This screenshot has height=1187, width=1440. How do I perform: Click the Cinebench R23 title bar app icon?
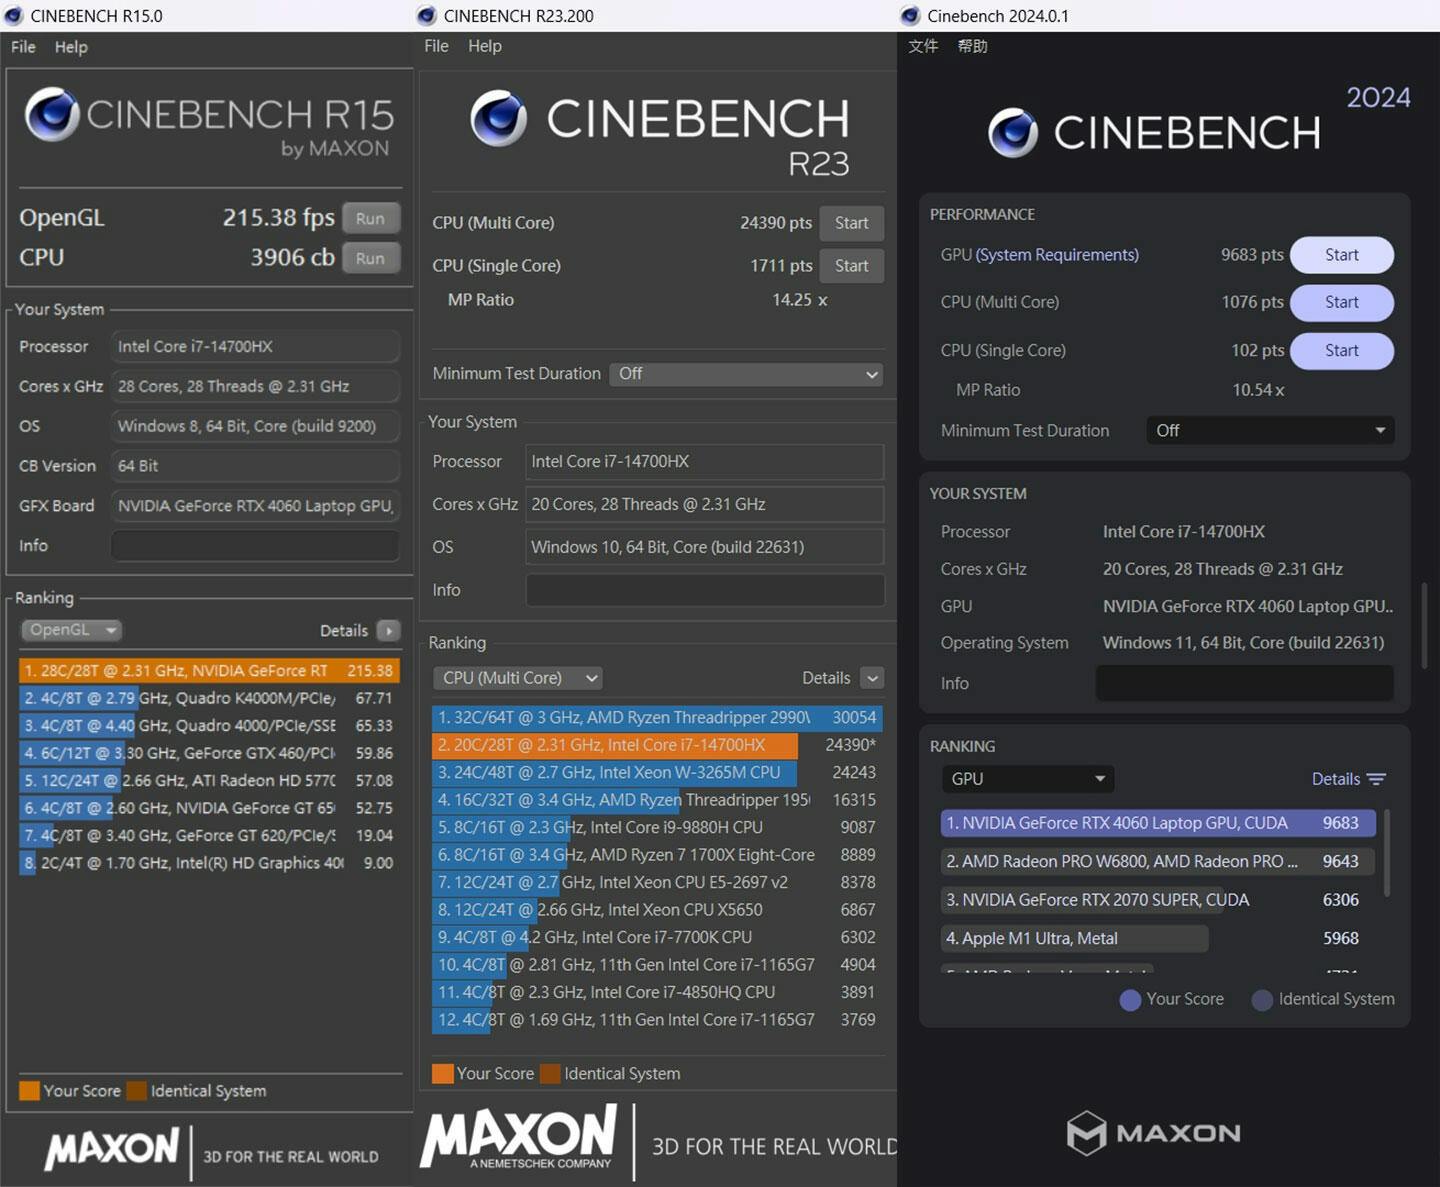427,15
